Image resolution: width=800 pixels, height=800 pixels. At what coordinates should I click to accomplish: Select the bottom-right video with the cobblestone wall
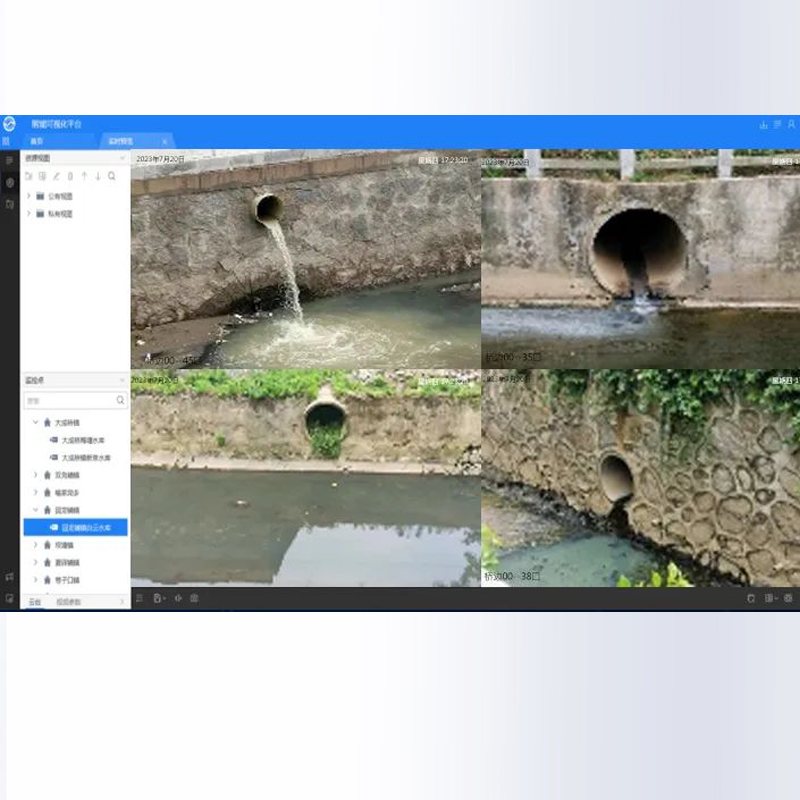click(x=640, y=478)
